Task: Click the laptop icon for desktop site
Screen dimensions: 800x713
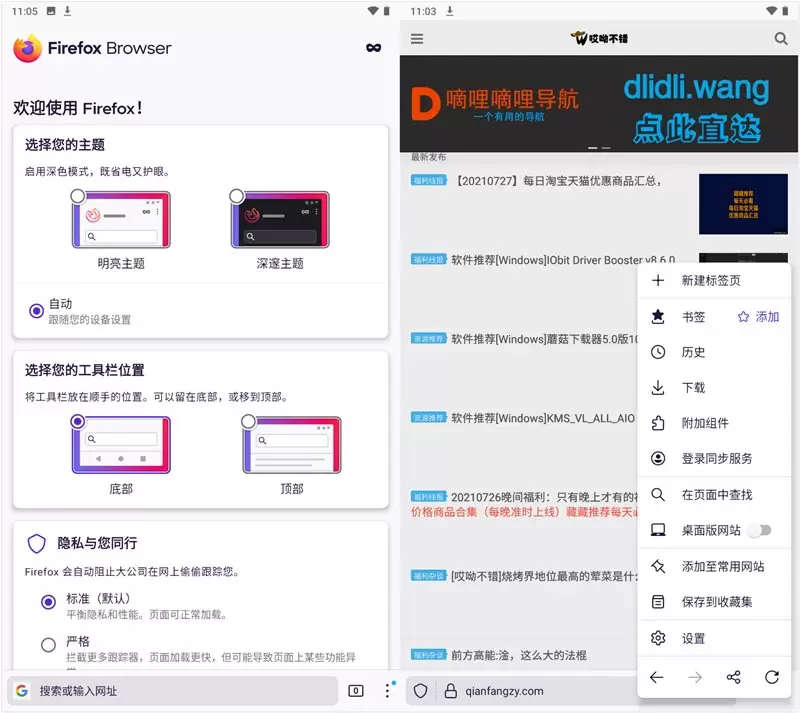Action: tap(658, 530)
